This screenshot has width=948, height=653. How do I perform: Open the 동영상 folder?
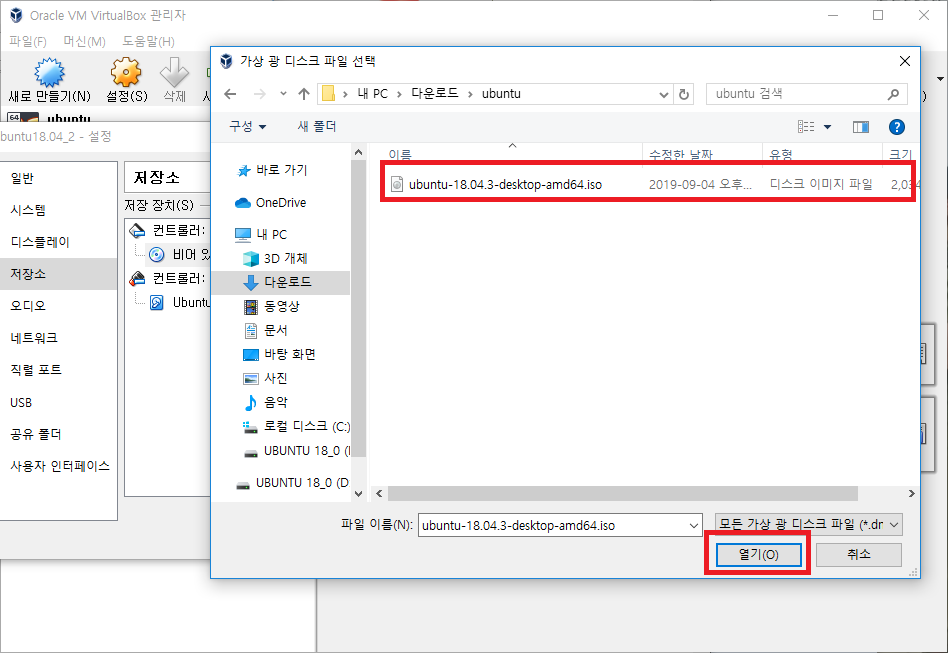(271, 307)
